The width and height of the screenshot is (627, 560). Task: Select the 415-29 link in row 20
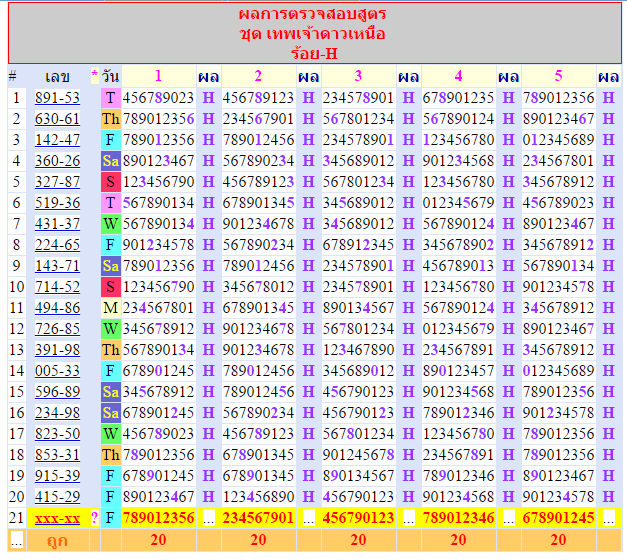click(x=57, y=497)
